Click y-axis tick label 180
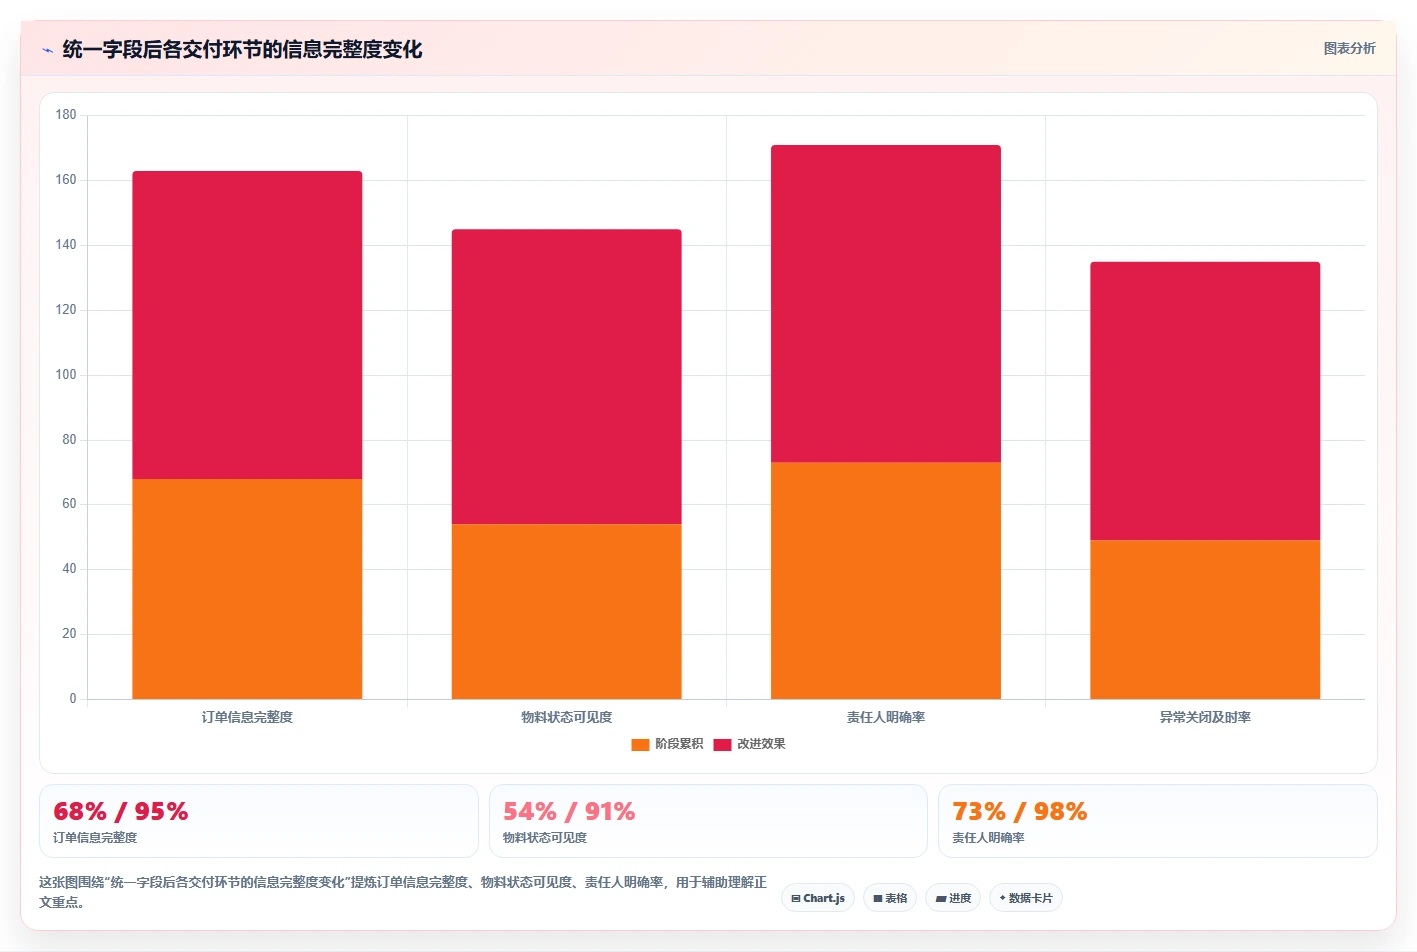The height and width of the screenshot is (952, 1417). pyautogui.click(x=66, y=115)
